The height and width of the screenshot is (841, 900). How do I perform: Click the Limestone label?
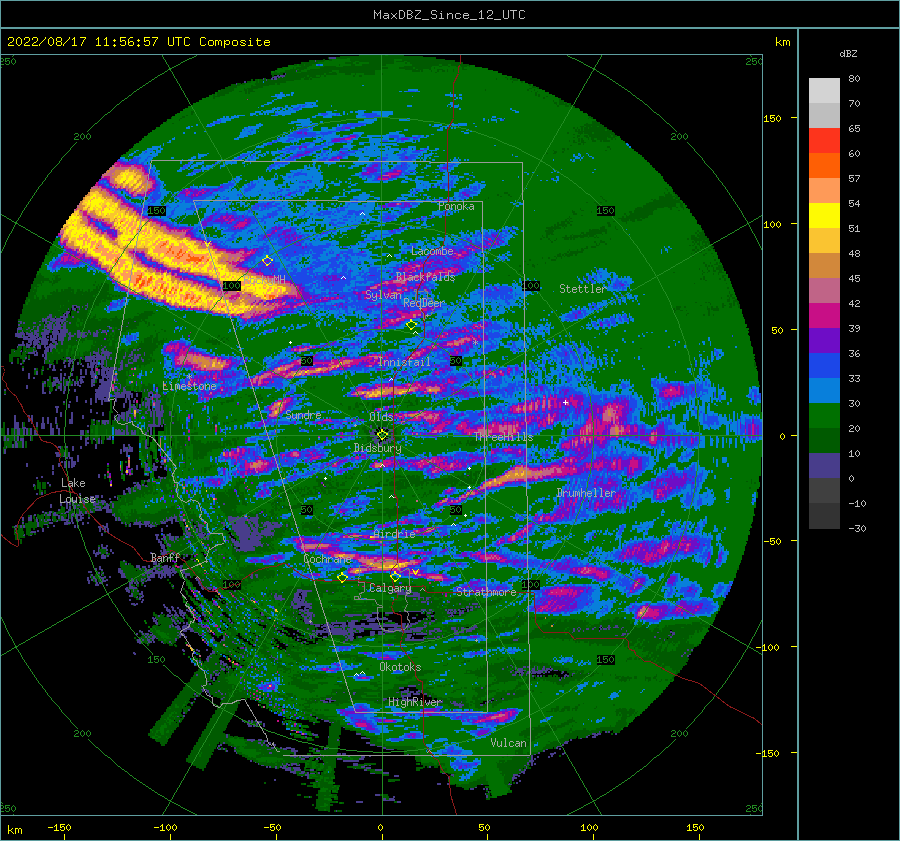(189, 386)
